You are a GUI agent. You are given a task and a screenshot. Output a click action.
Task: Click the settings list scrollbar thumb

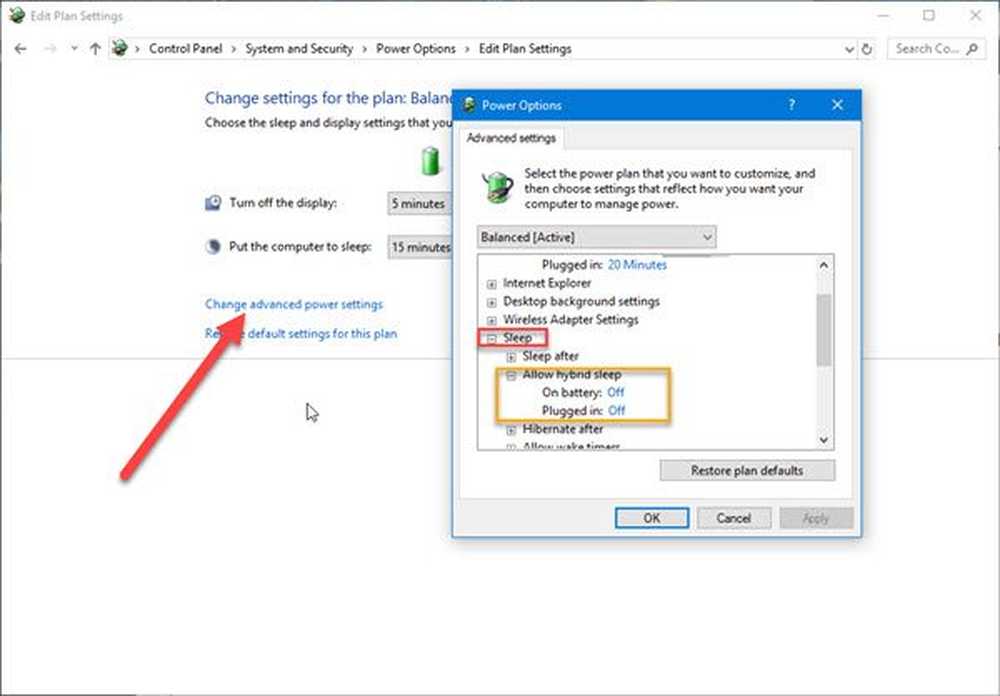(x=824, y=330)
